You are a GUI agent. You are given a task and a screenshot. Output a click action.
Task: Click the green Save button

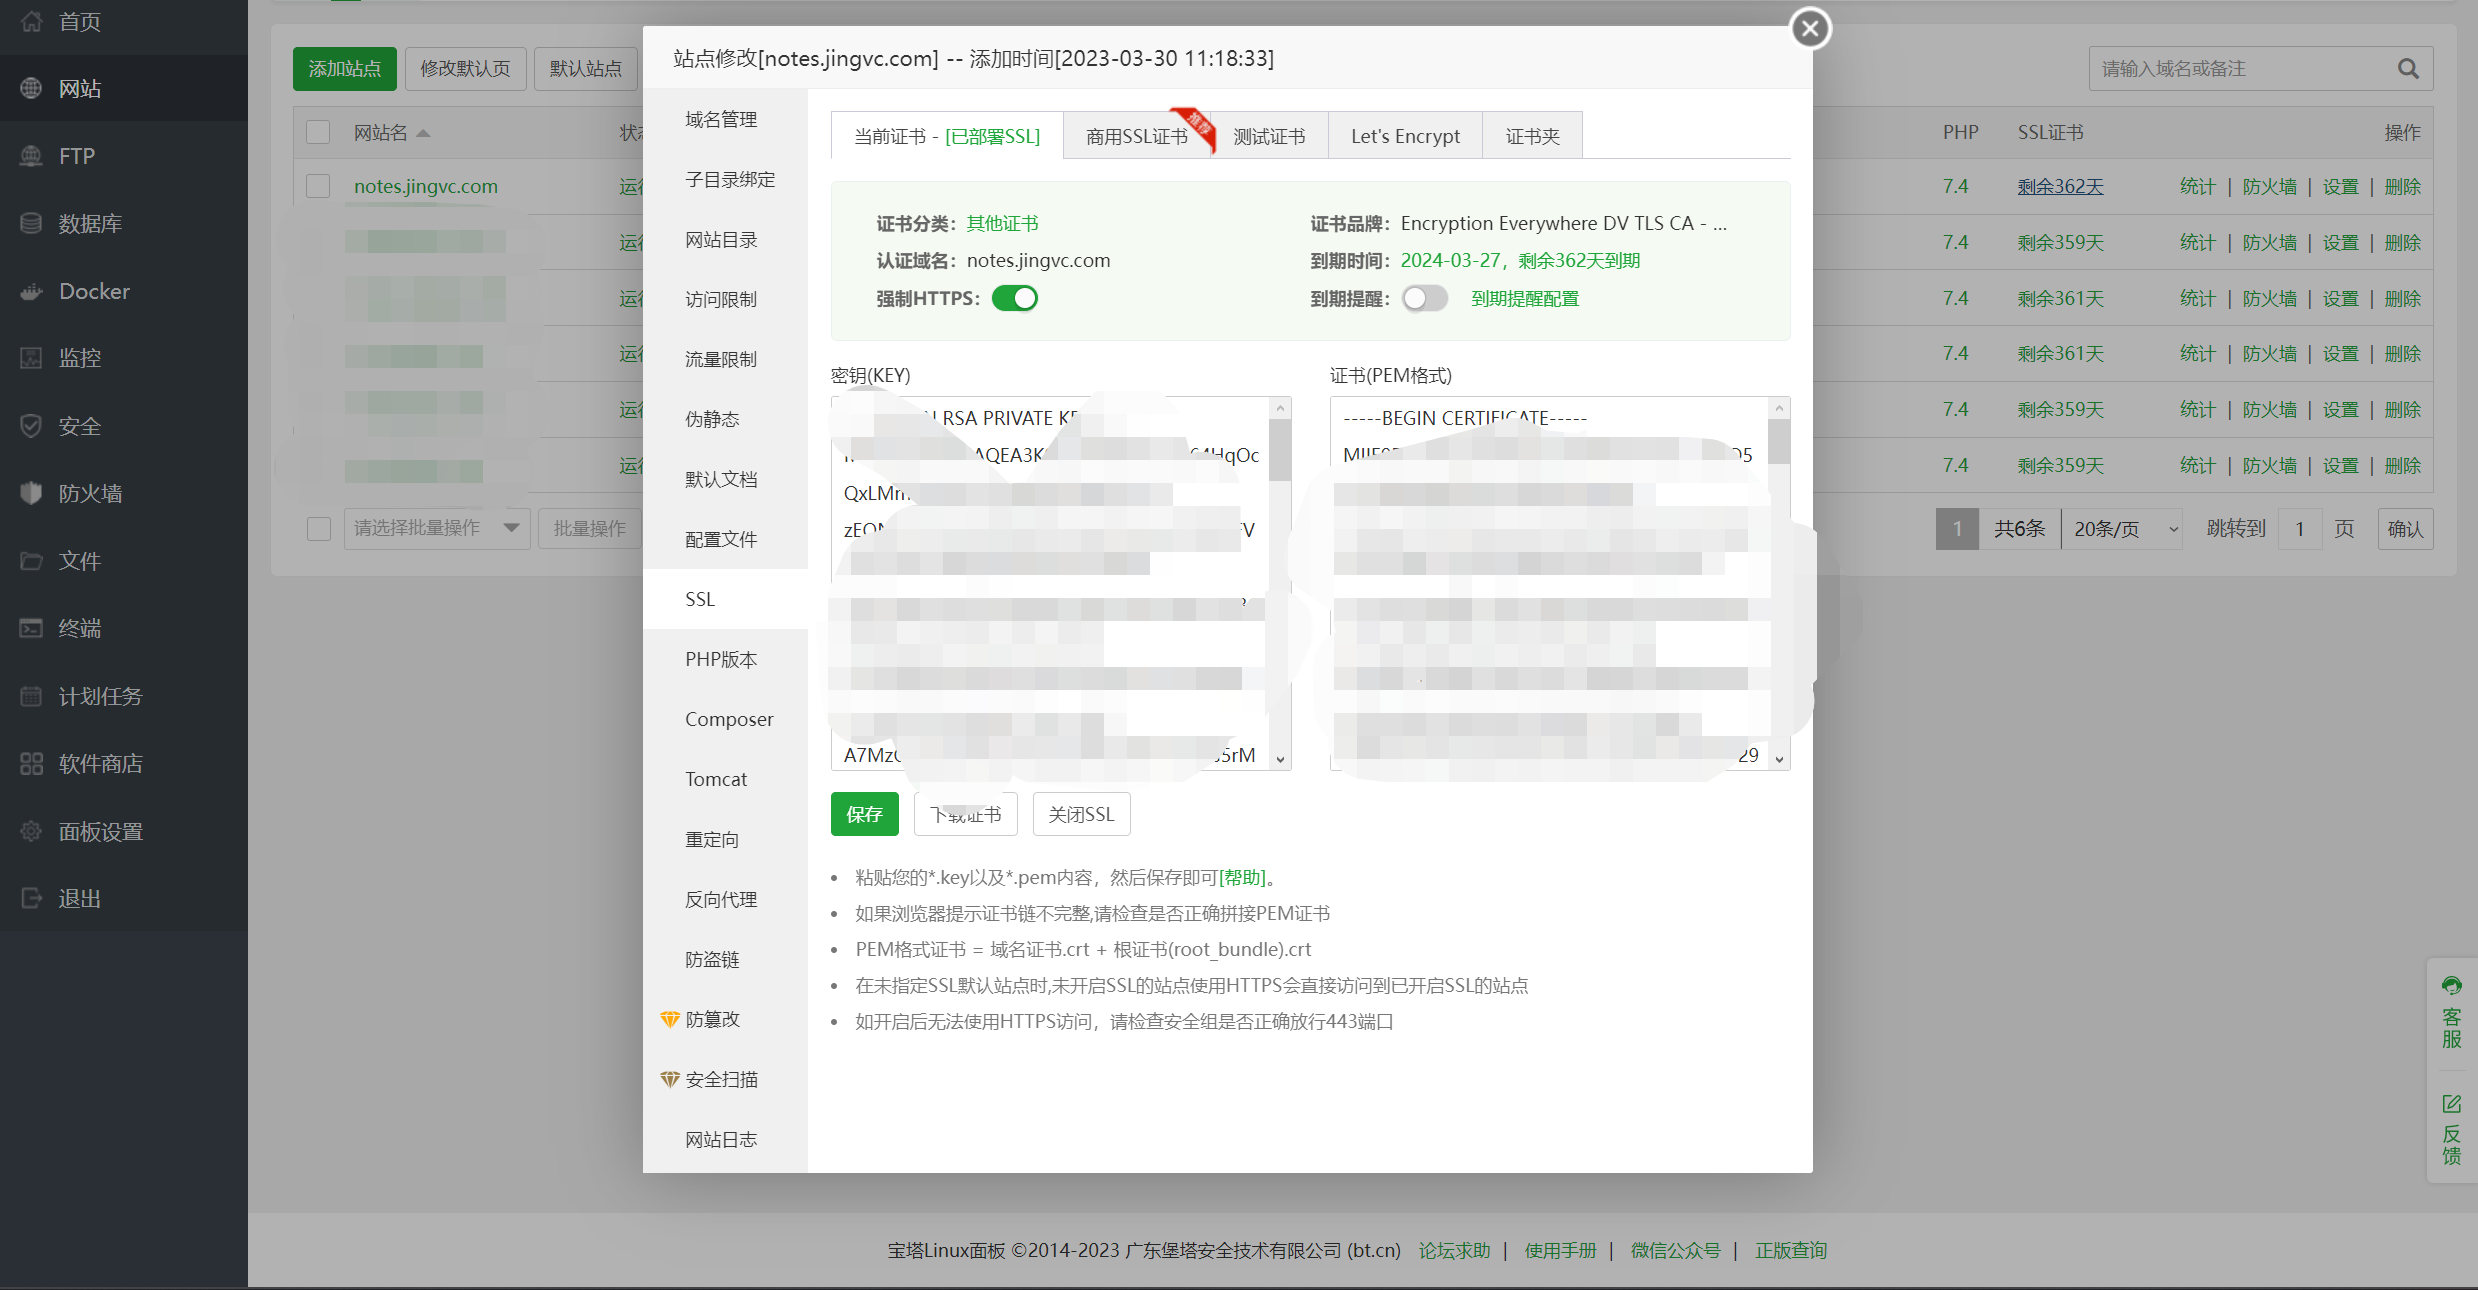[864, 814]
